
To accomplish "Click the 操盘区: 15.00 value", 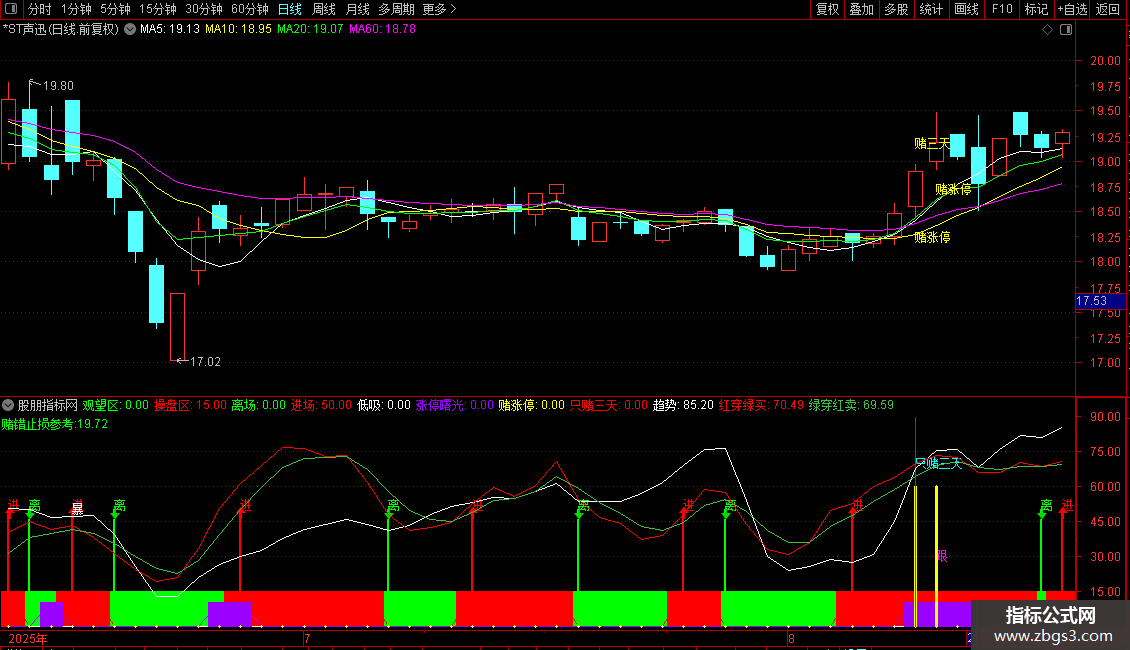I will tap(190, 406).
